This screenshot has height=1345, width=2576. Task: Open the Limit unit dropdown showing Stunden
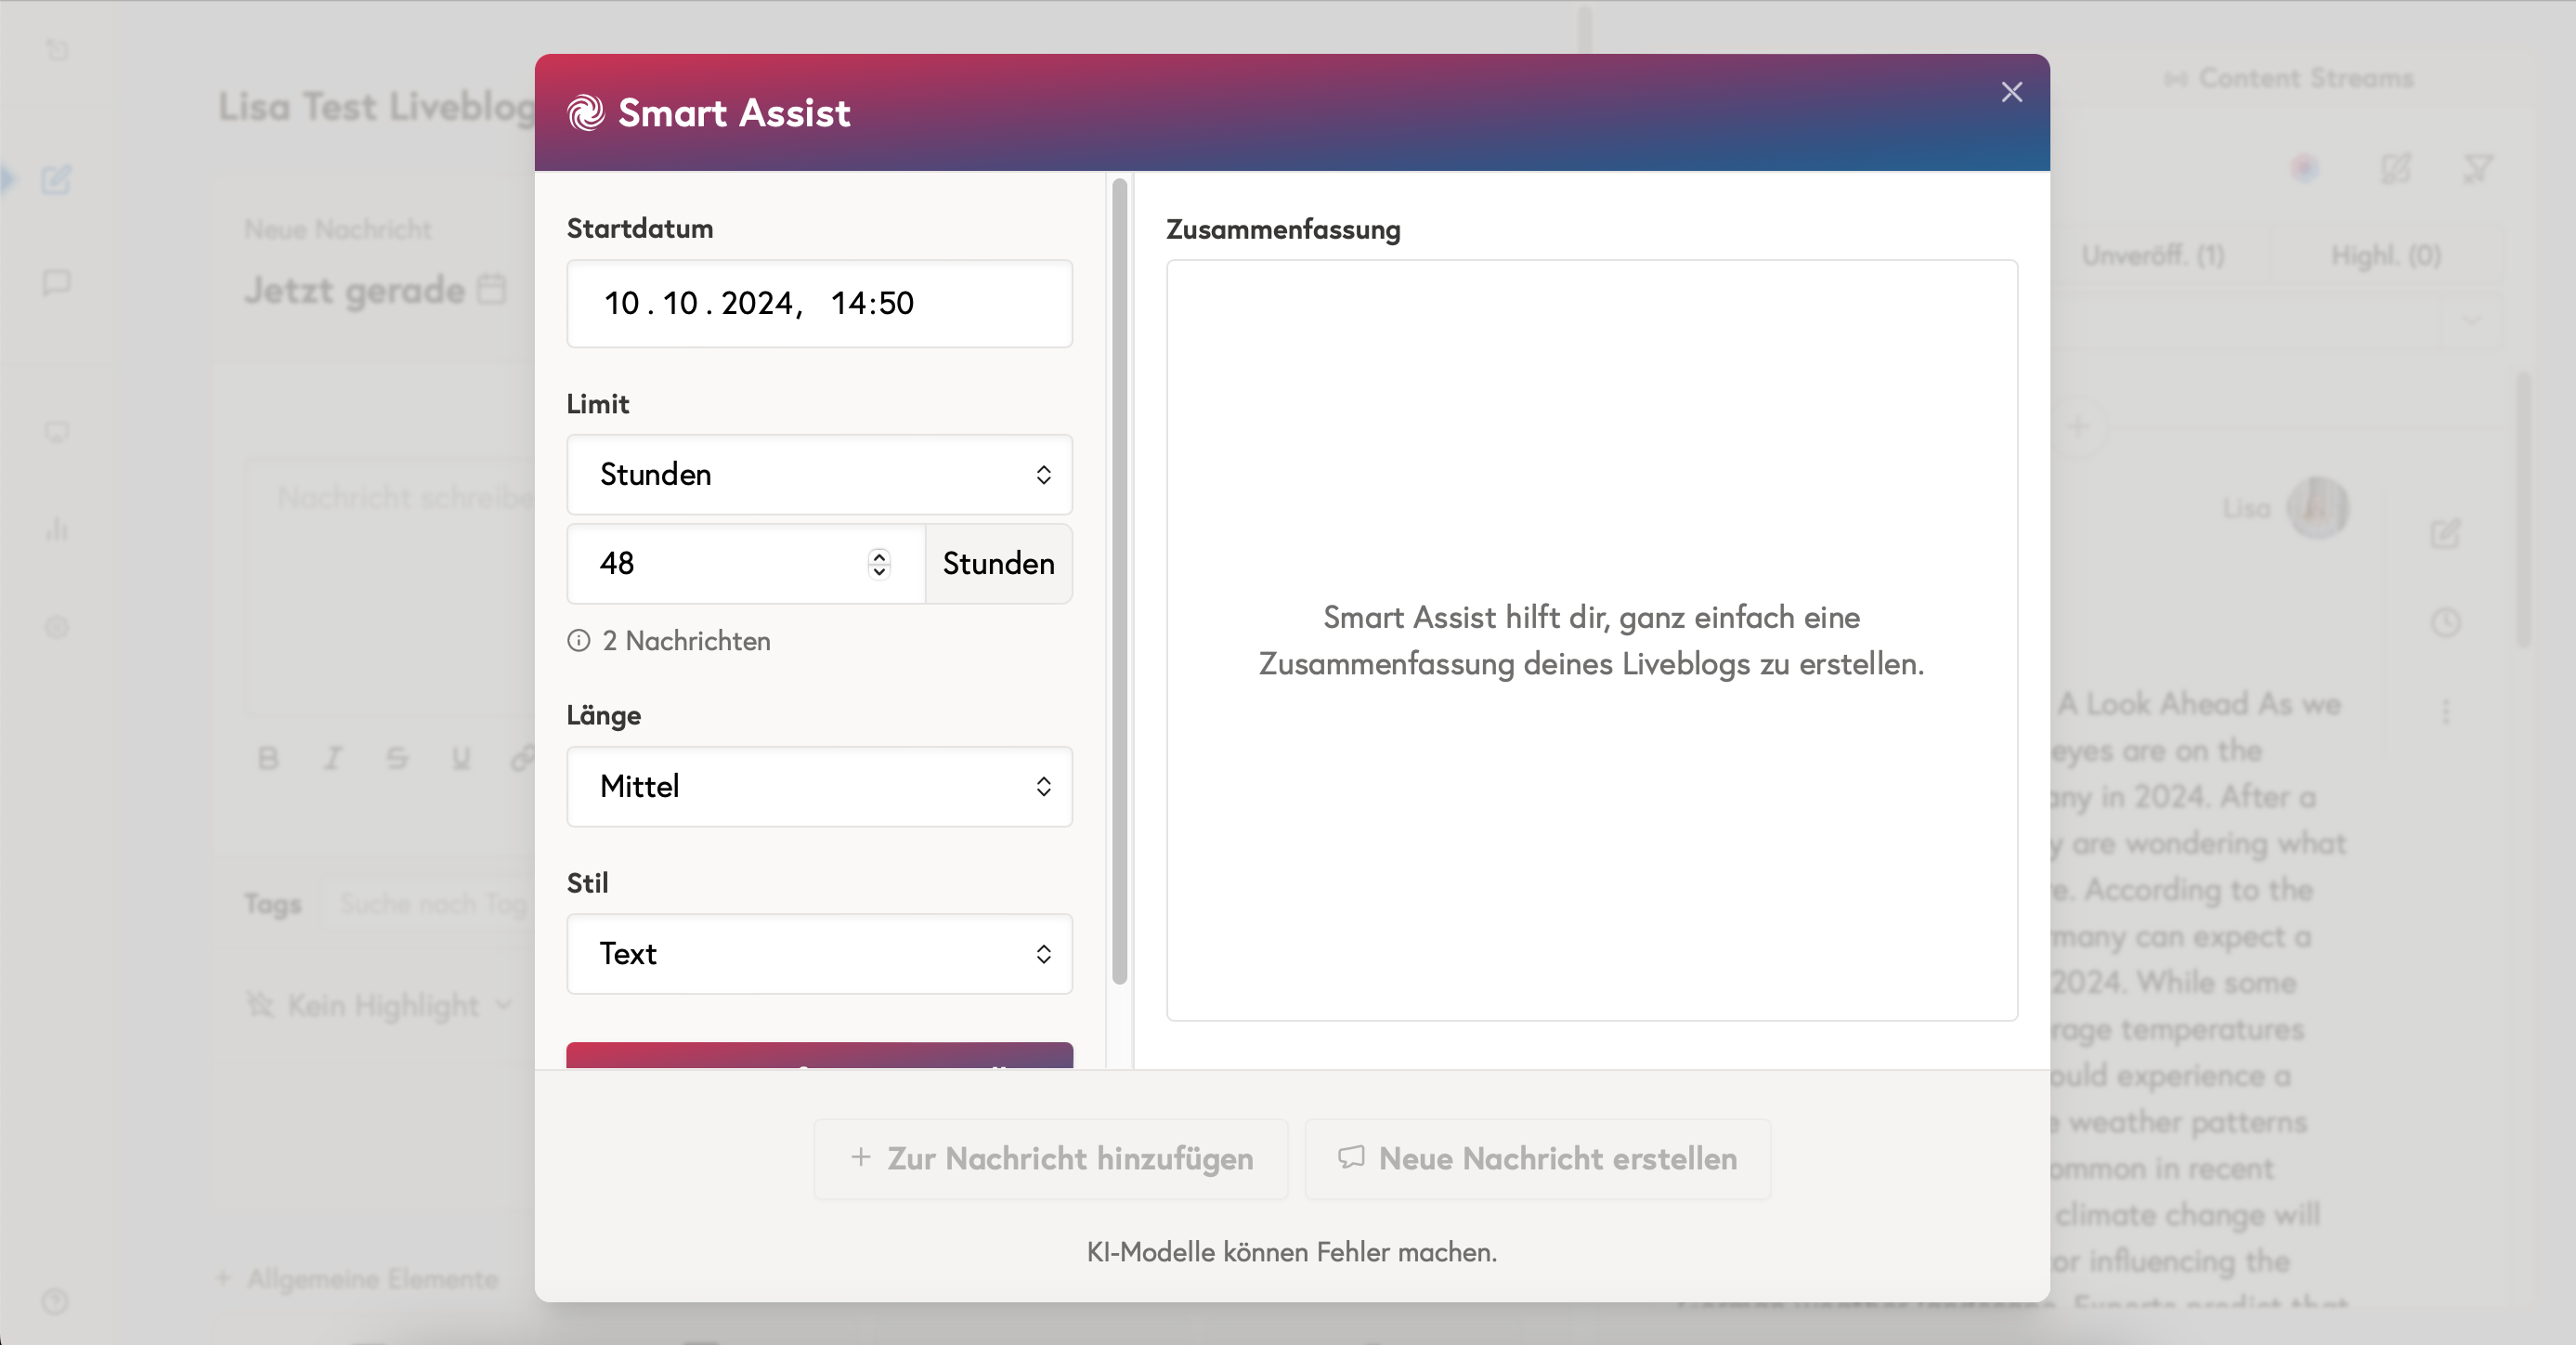pyautogui.click(x=819, y=474)
